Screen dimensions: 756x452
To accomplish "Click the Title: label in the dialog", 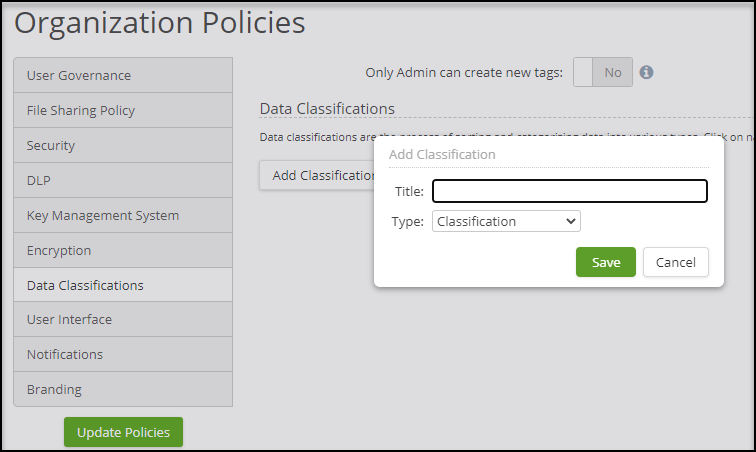I will [408, 191].
